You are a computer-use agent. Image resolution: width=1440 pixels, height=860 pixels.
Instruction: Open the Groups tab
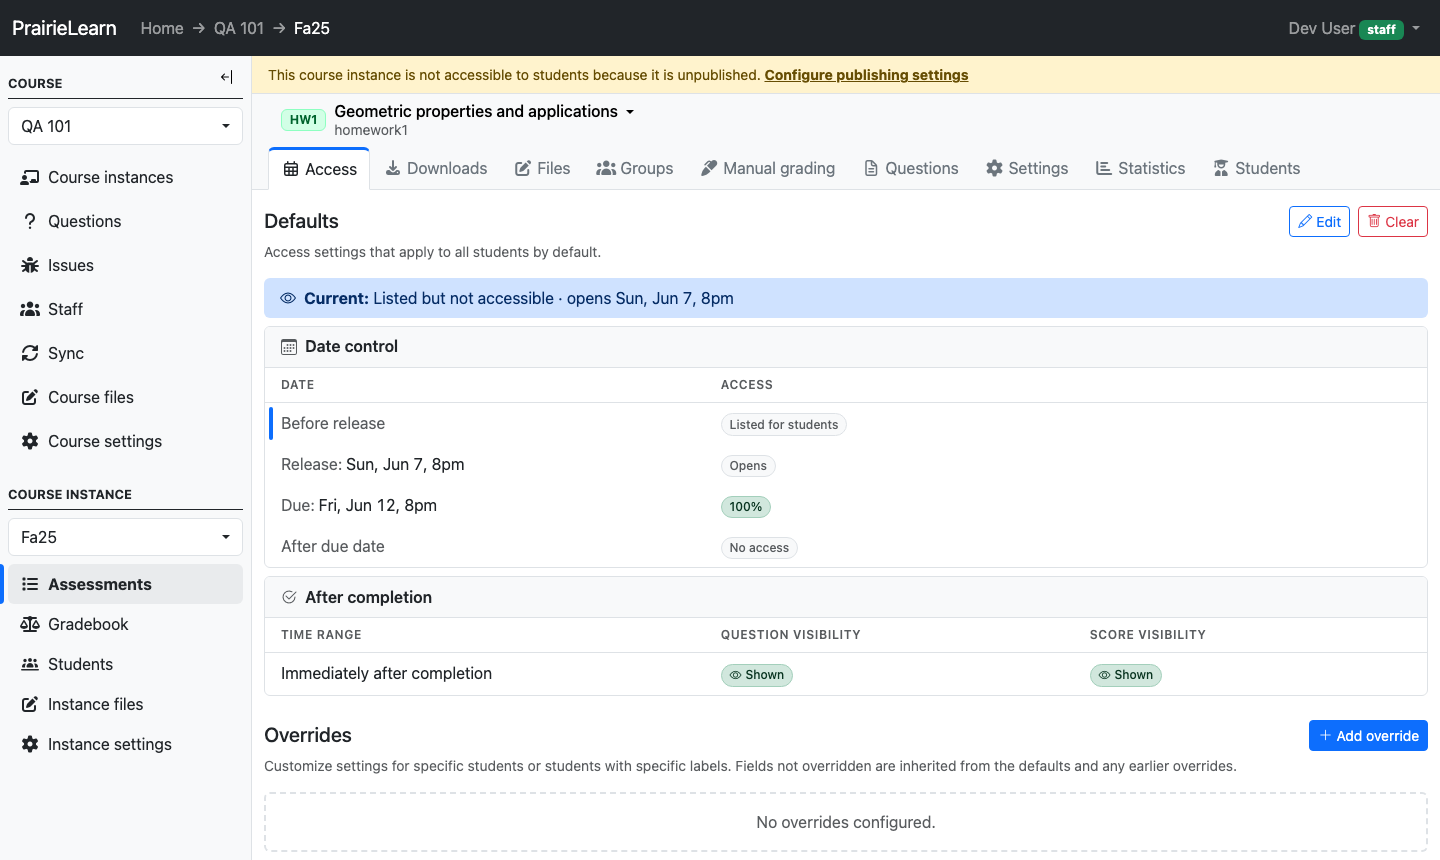click(635, 168)
